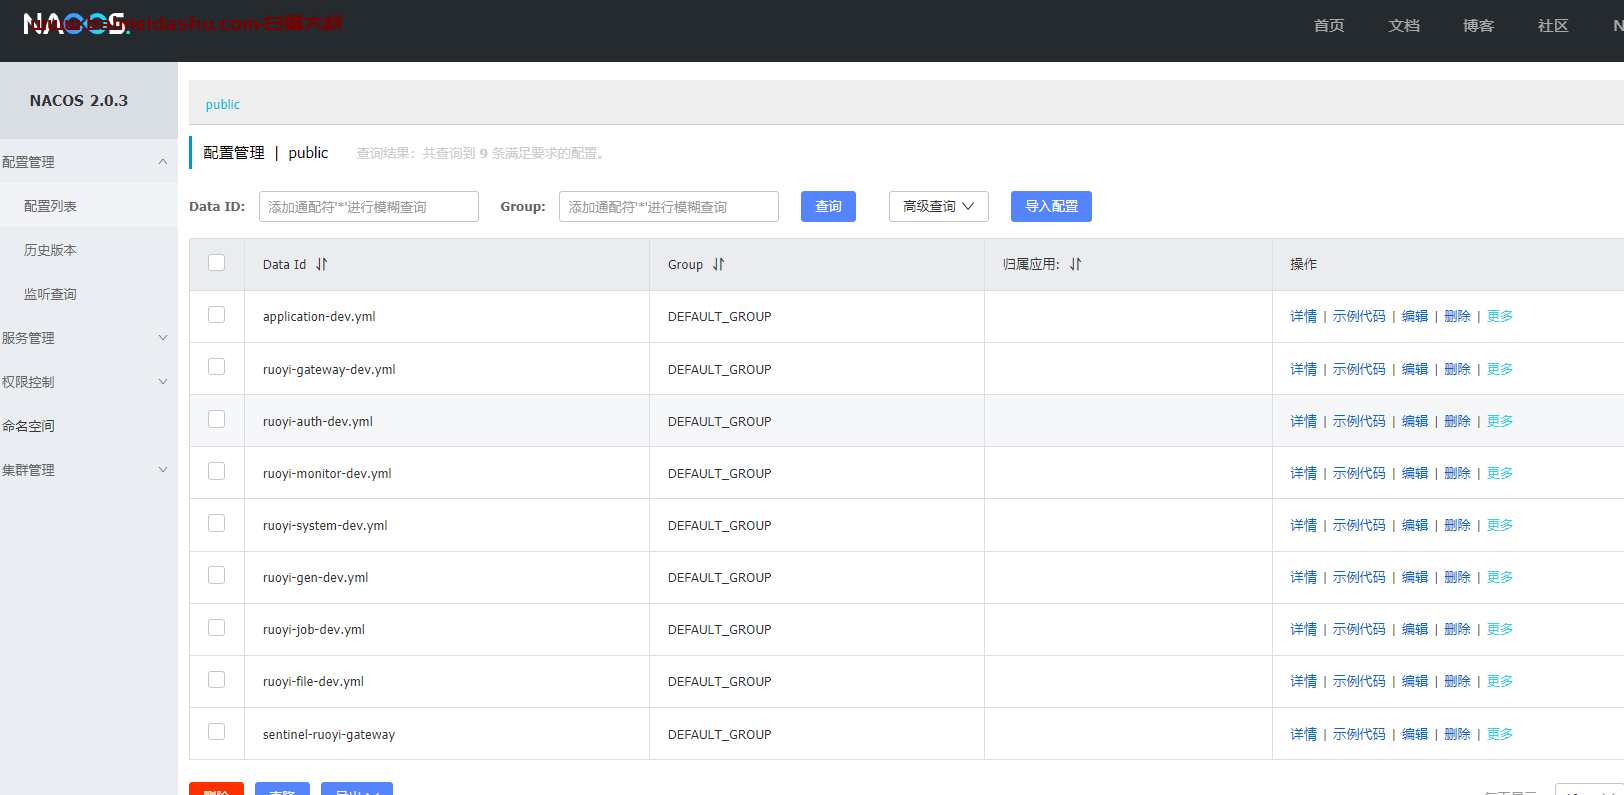Click 编辑 for ruoyi-auth-dev.yml
Image resolution: width=1624 pixels, height=795 pixels.
1415,421
